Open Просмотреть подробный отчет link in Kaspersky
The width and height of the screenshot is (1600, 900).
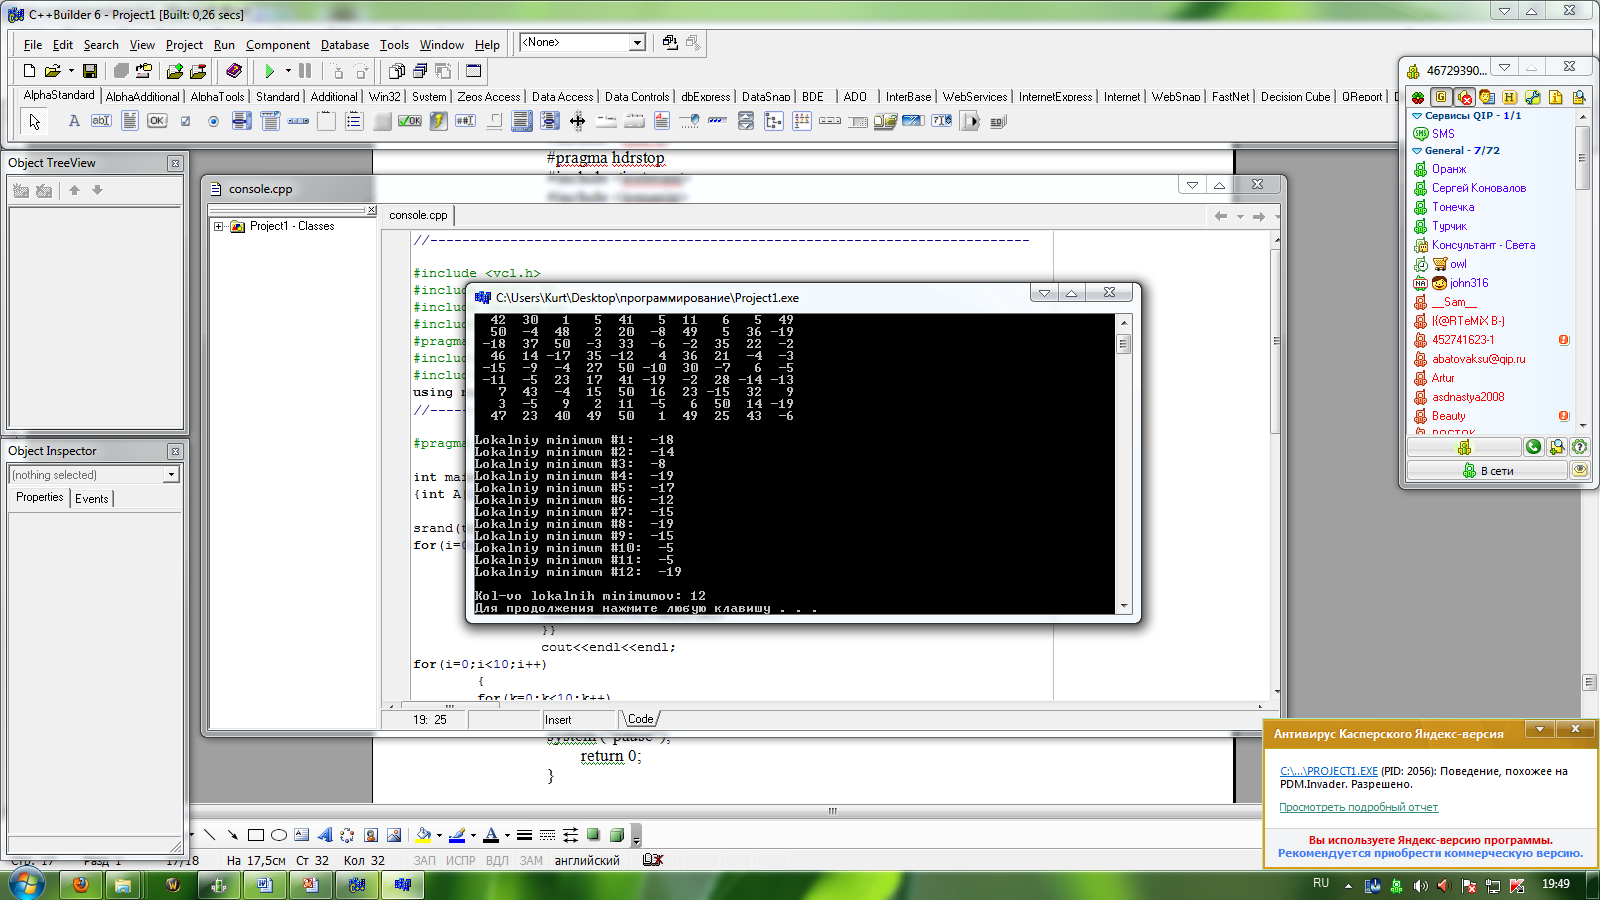click(x=1359, y=807)
